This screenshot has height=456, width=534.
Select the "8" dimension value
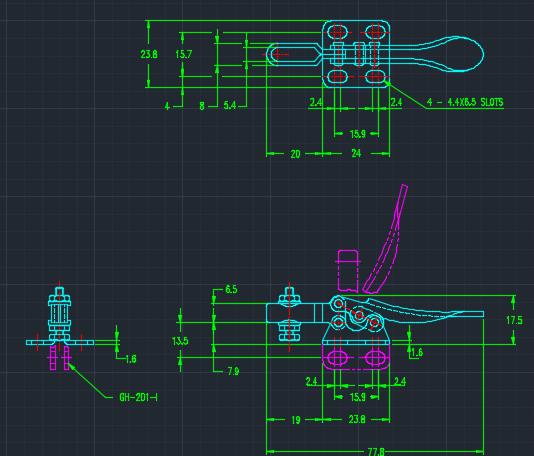(x=202, y=106)
